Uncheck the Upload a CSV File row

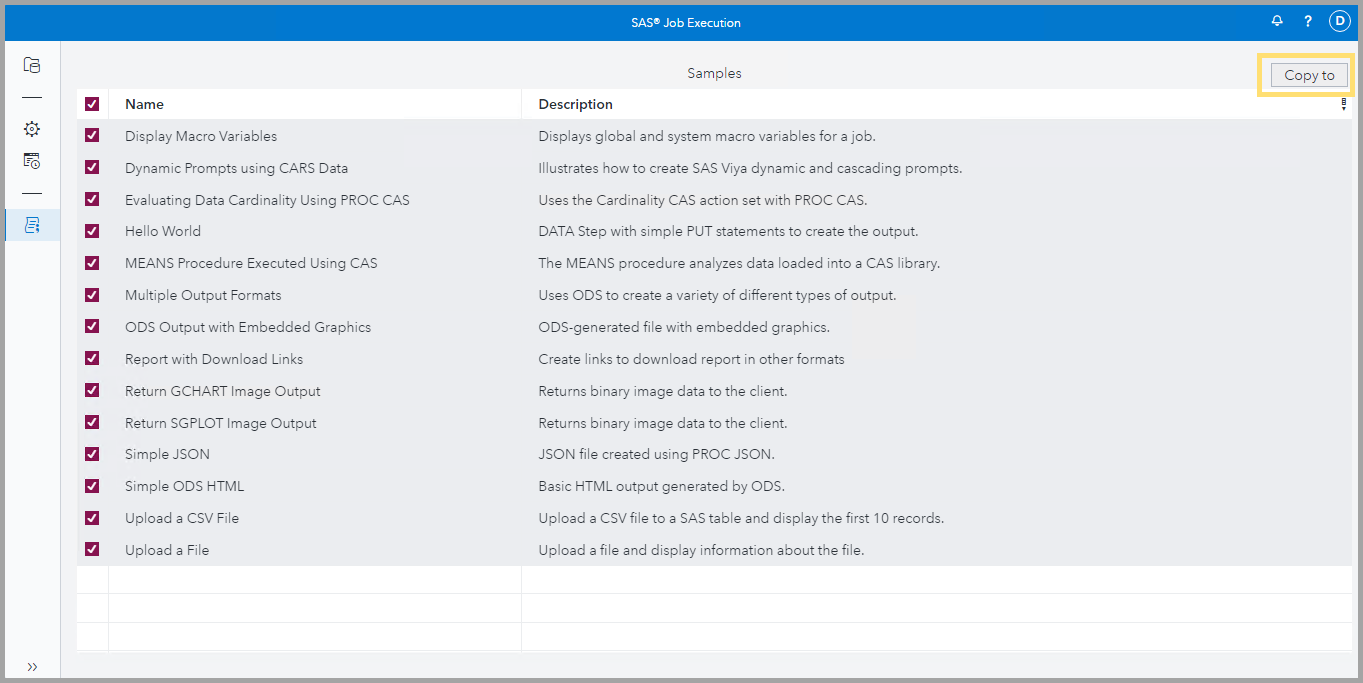91,517
